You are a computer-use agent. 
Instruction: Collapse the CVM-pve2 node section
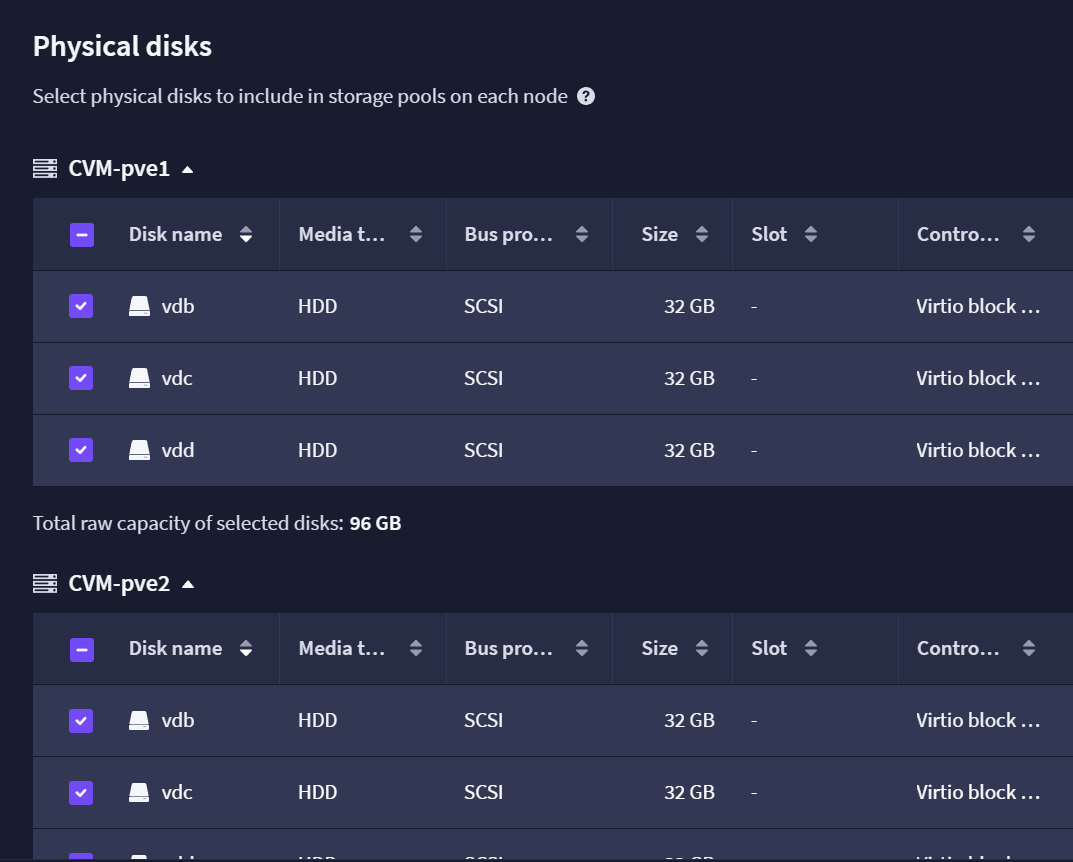click(x=188, y=584)
